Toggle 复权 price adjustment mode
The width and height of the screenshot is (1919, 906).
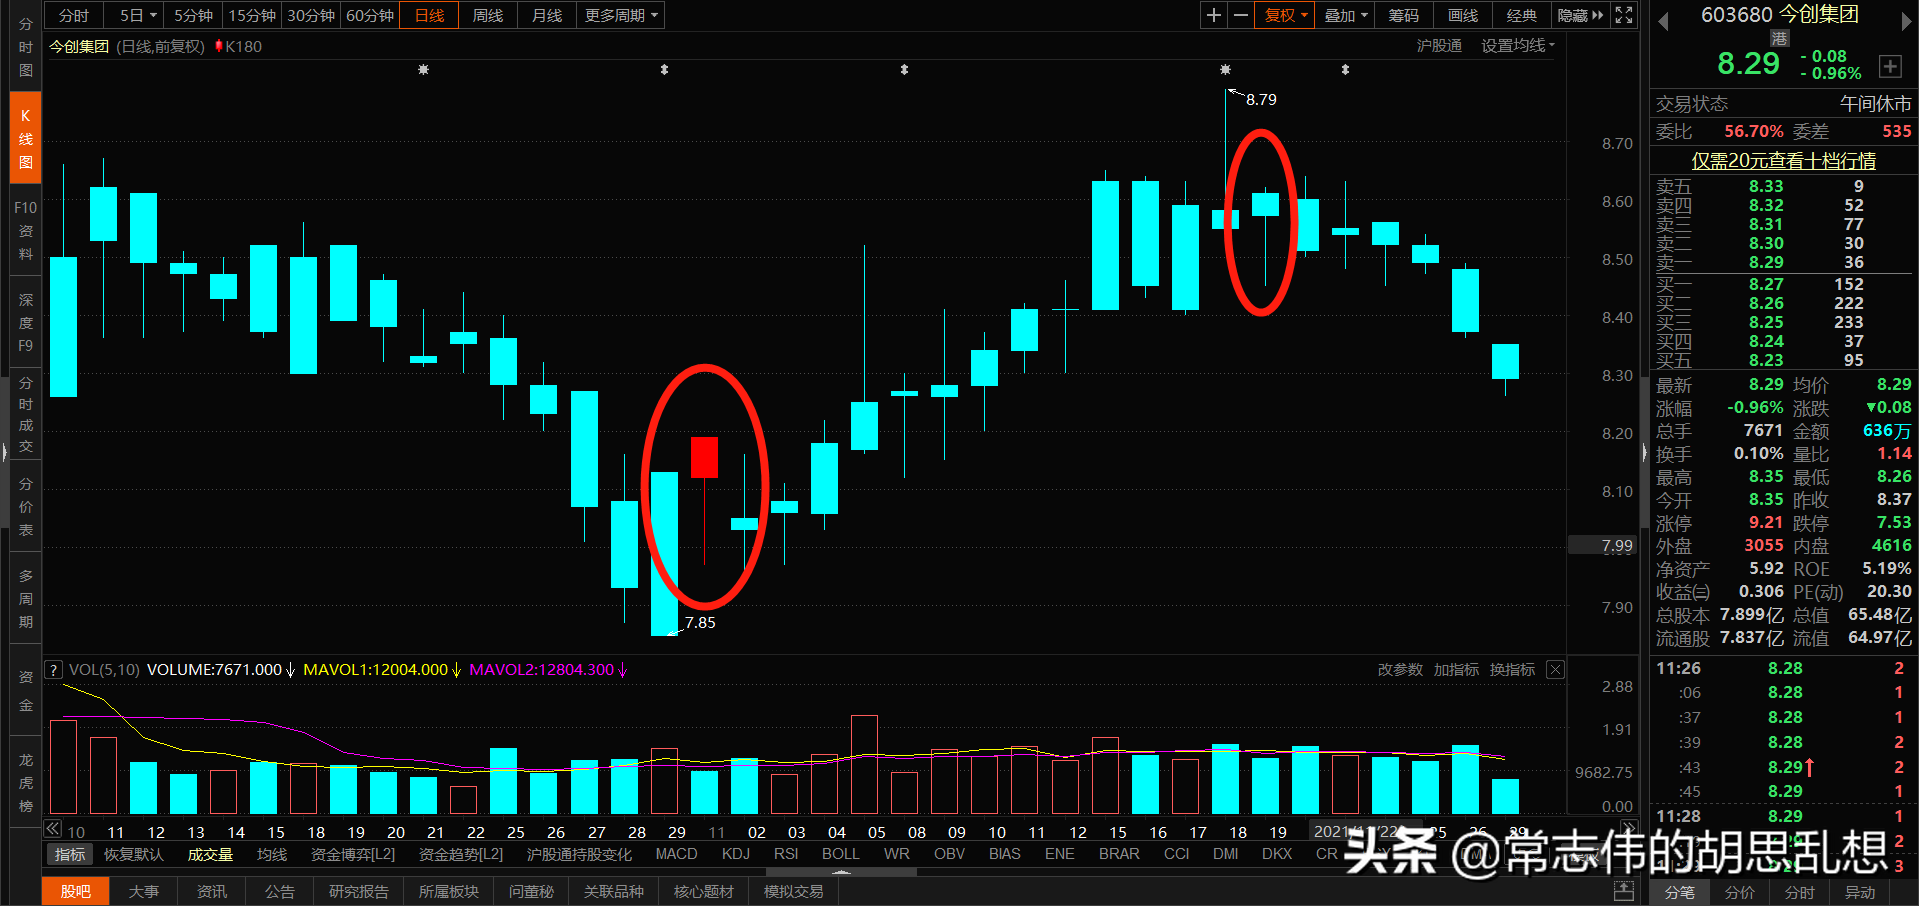[x=1283, y=15]
